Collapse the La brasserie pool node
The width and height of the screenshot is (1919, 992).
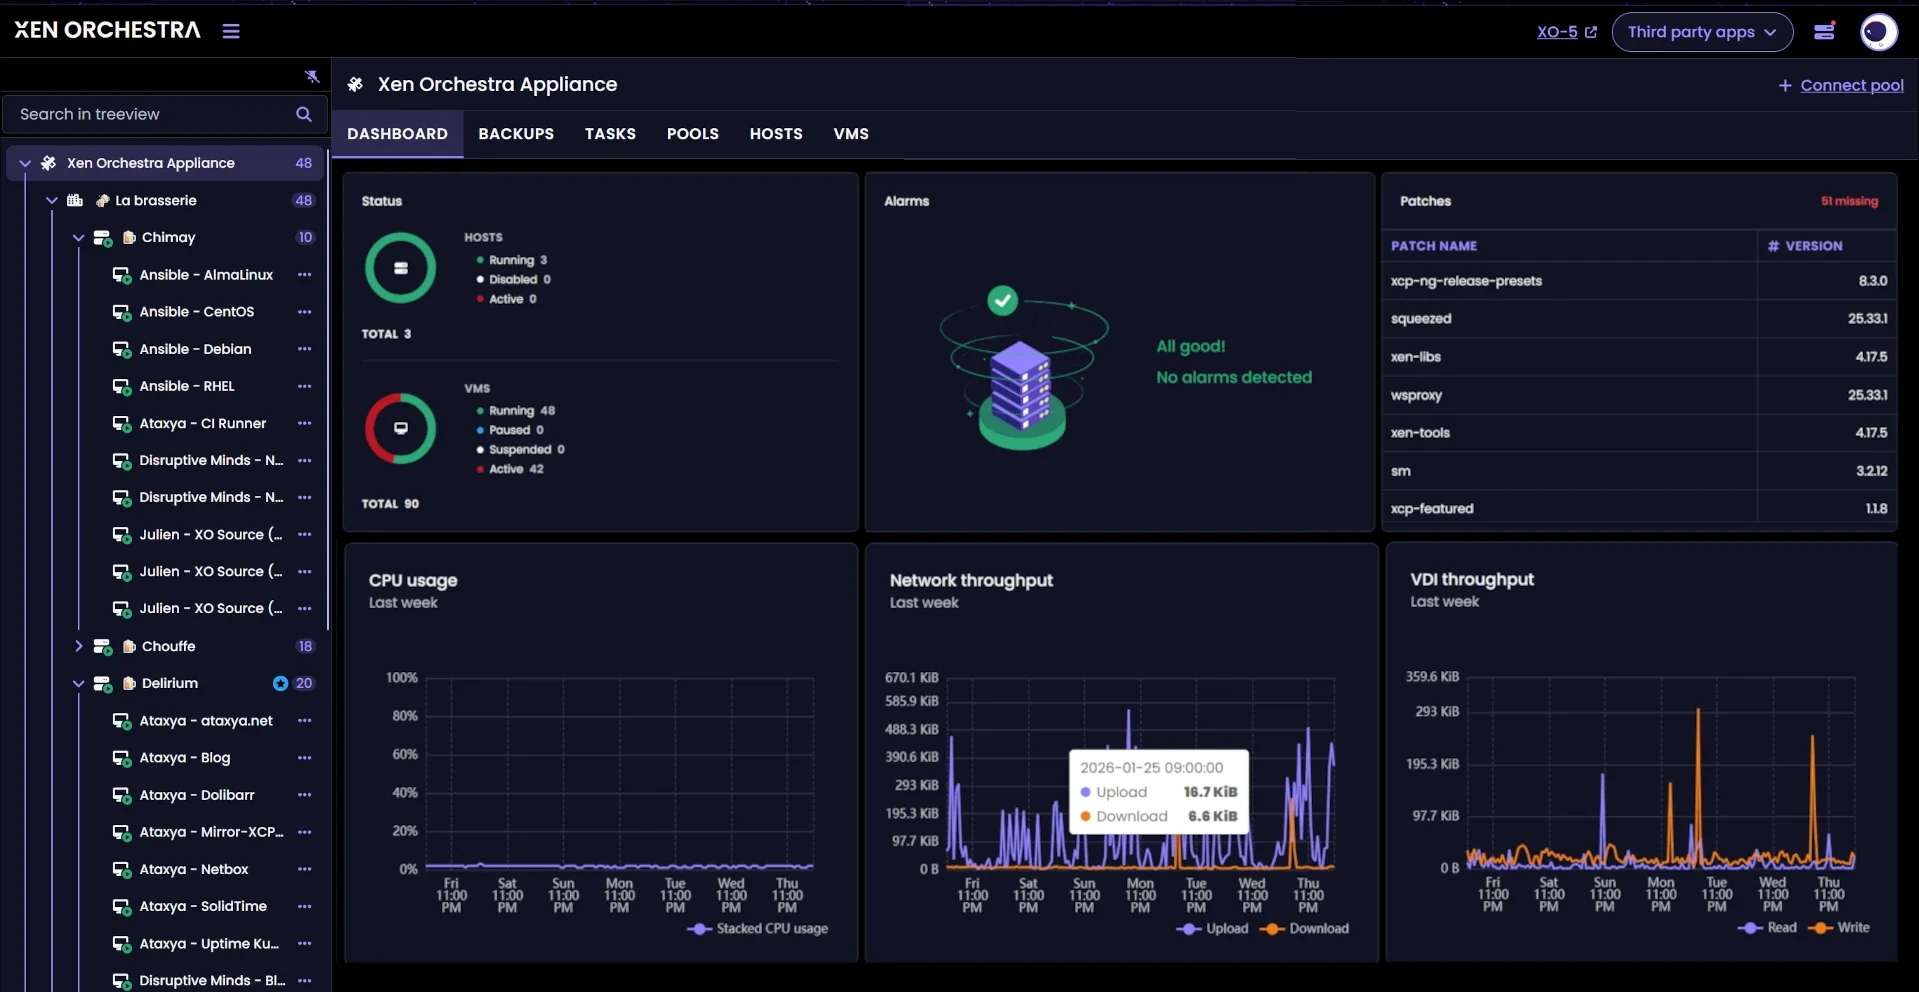[x=52, y=201]
